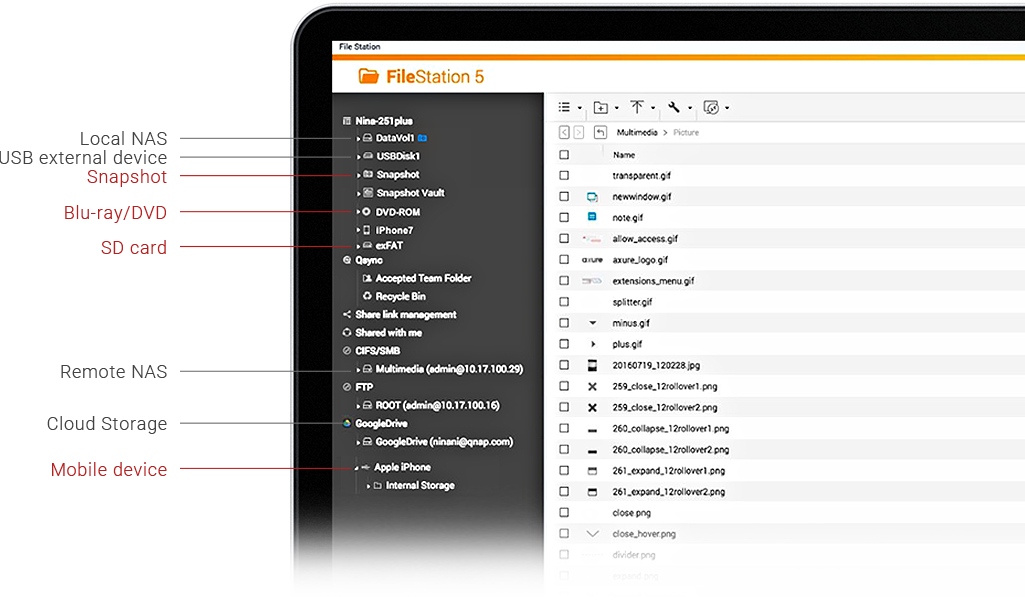This screenshot has width=1025, height=600.
Task: Select the Internal Storage folder
Action: (420, 486)
